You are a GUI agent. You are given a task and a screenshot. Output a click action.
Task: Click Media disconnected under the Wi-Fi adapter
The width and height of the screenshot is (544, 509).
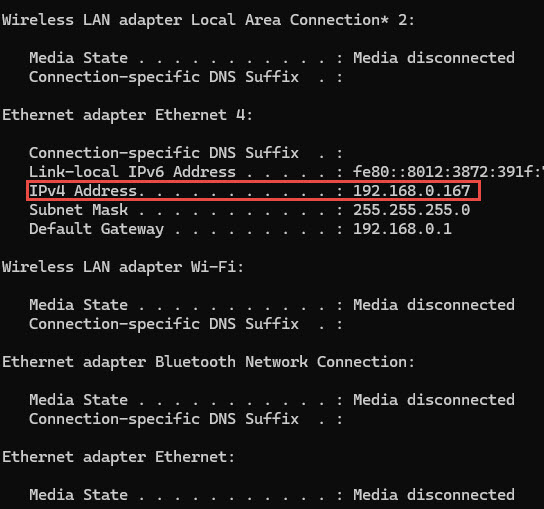coord(434,305)
